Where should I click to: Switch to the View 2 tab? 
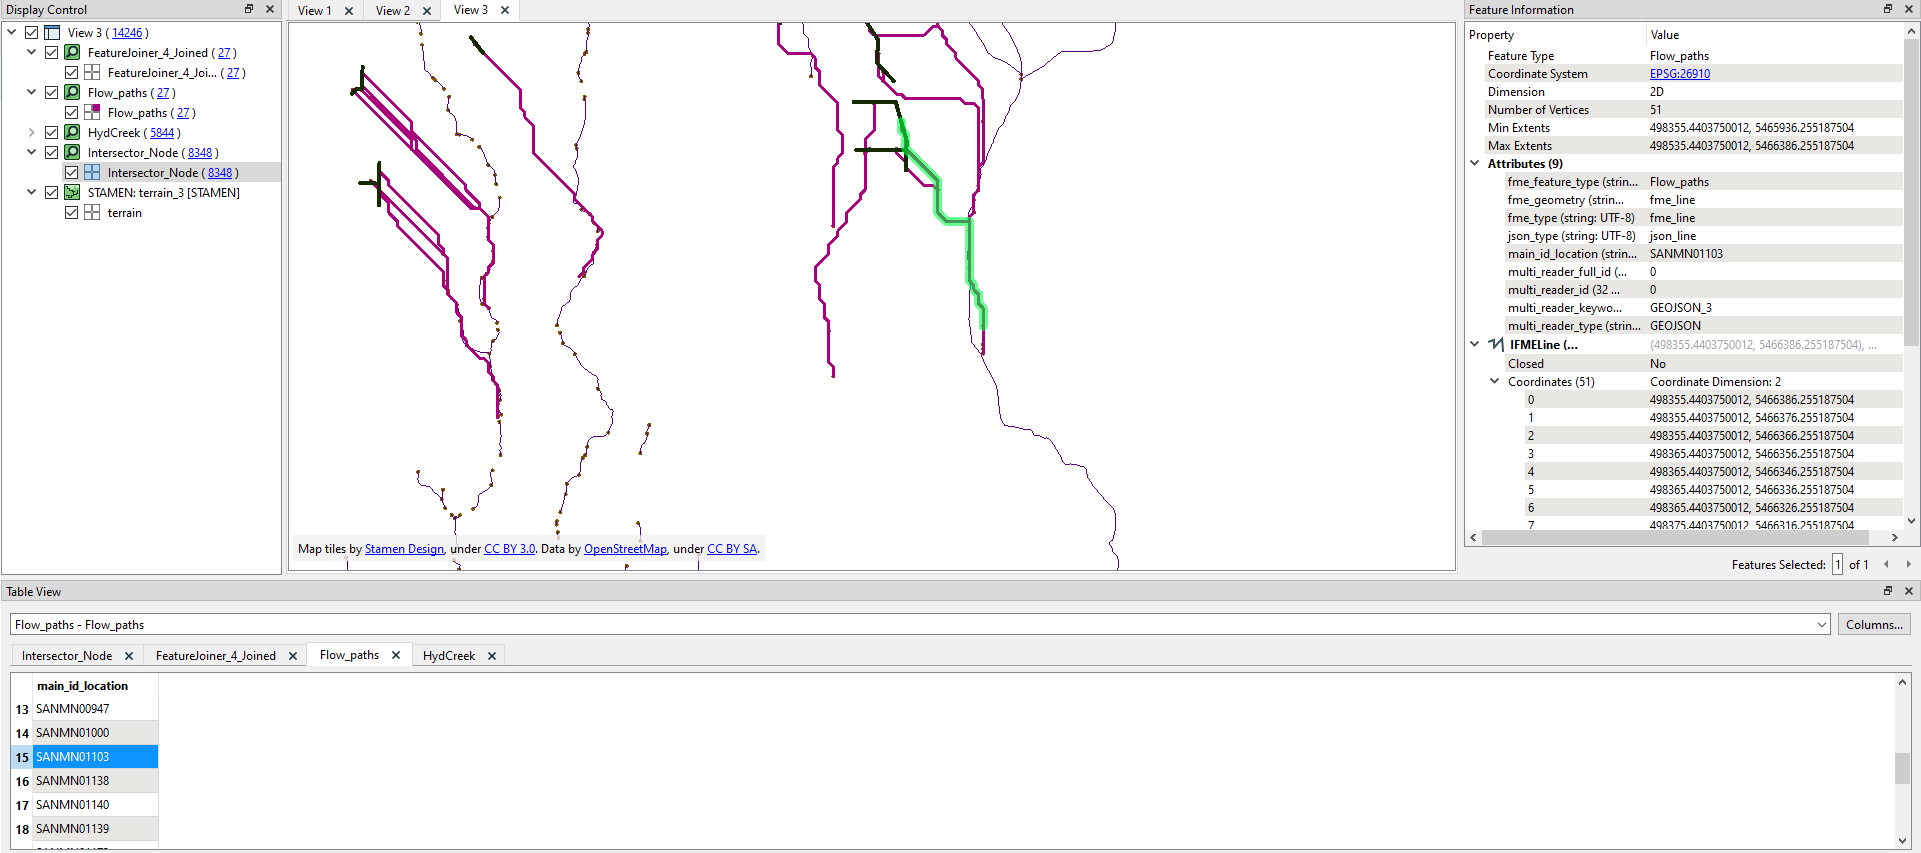pyautogui.click(x=393, y=11)
